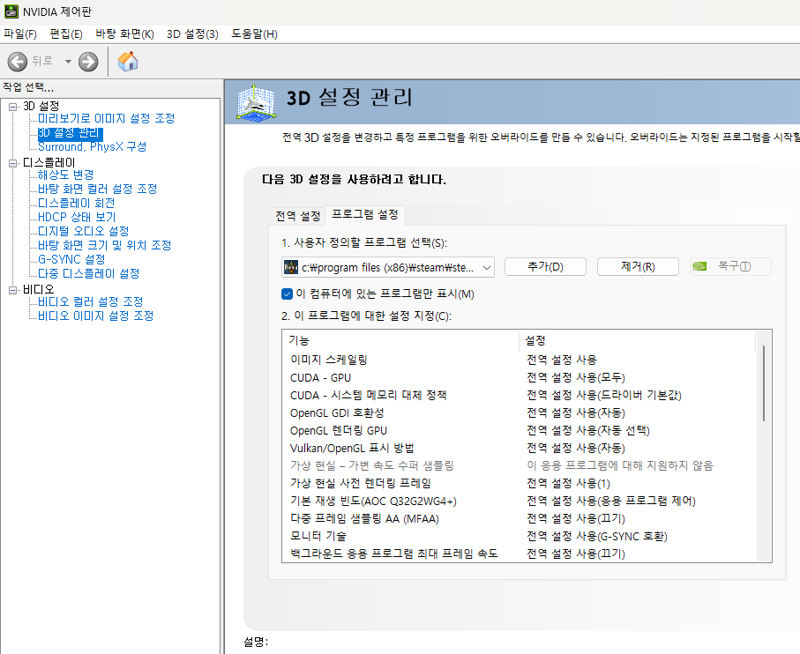This screenshot has width=800, height=654.
Task: Collapse the 디스플레이 tree node
Action: coord(13,163)
